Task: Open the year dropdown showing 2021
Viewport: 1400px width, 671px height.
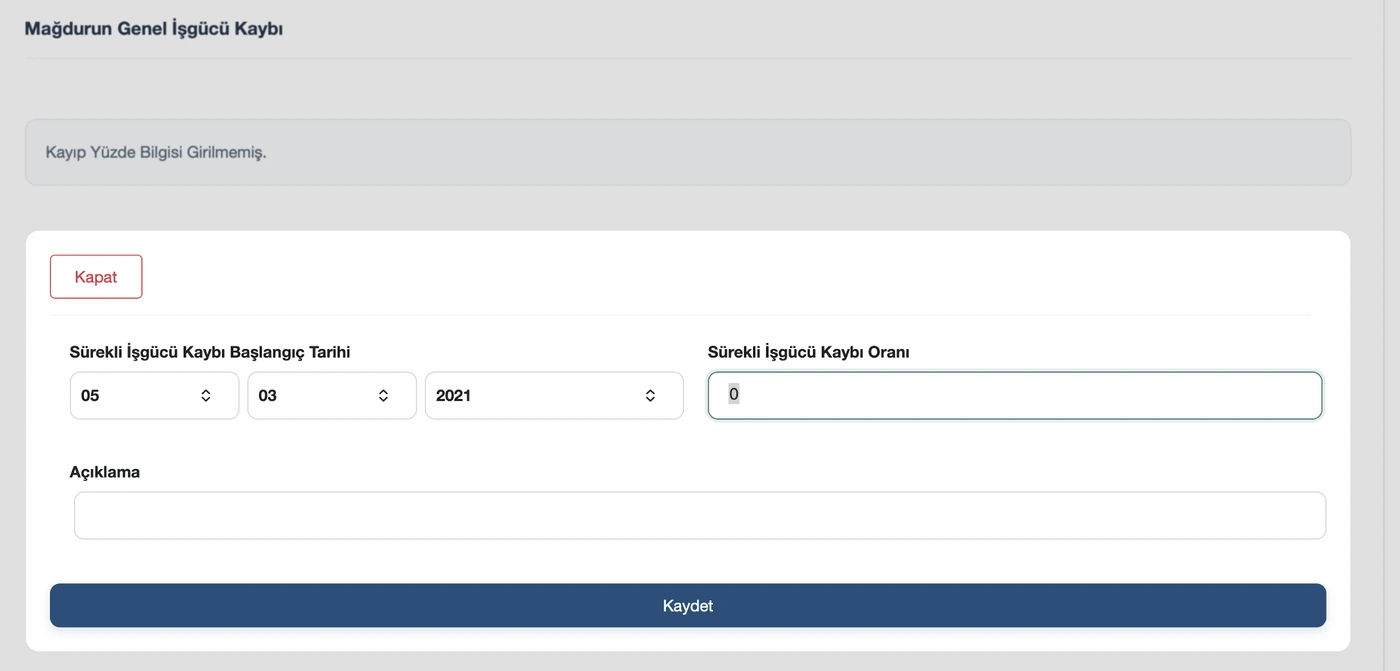Action: pos(554,396)
